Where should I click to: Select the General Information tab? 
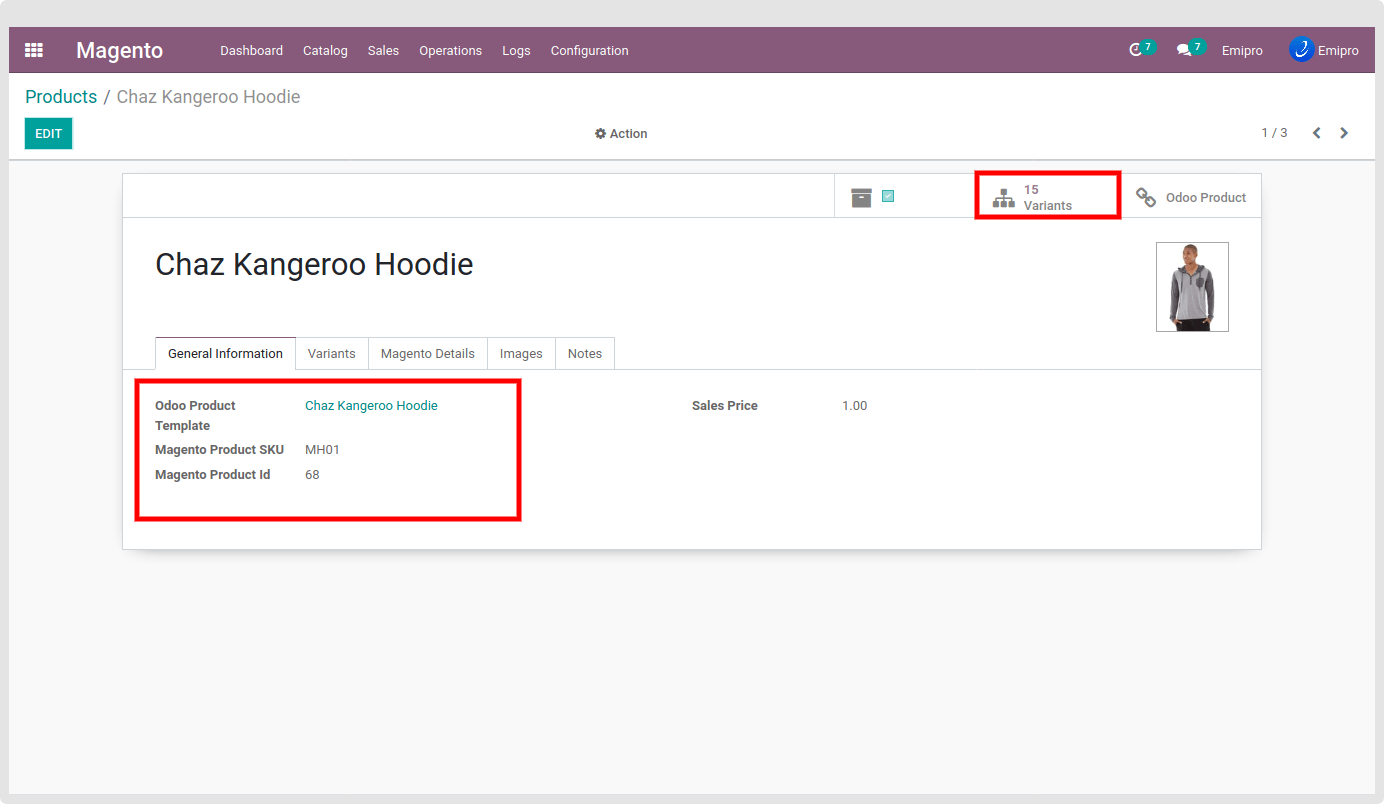[x=225, y=354]
